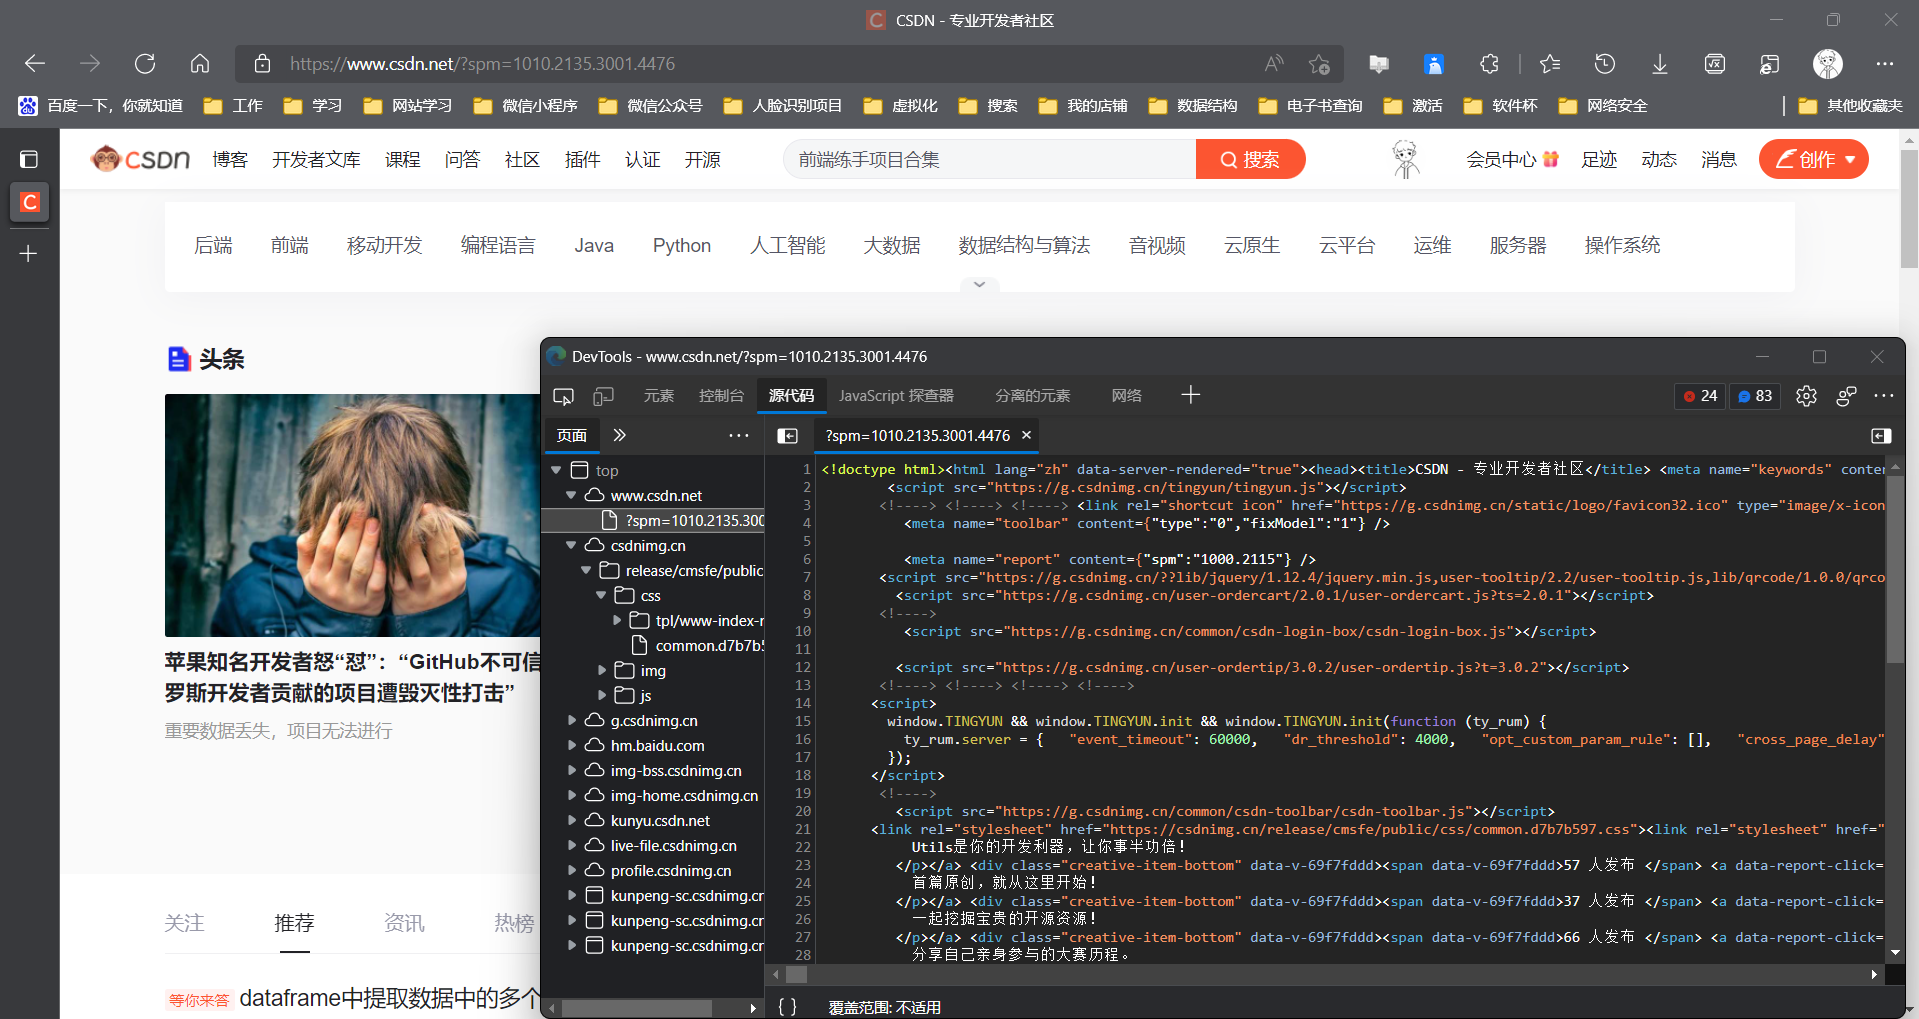The height and width of the screenshot is (1019, 1919).
Task: Expand g.csdnimg.cn domain node
Action: pos(572,720)
